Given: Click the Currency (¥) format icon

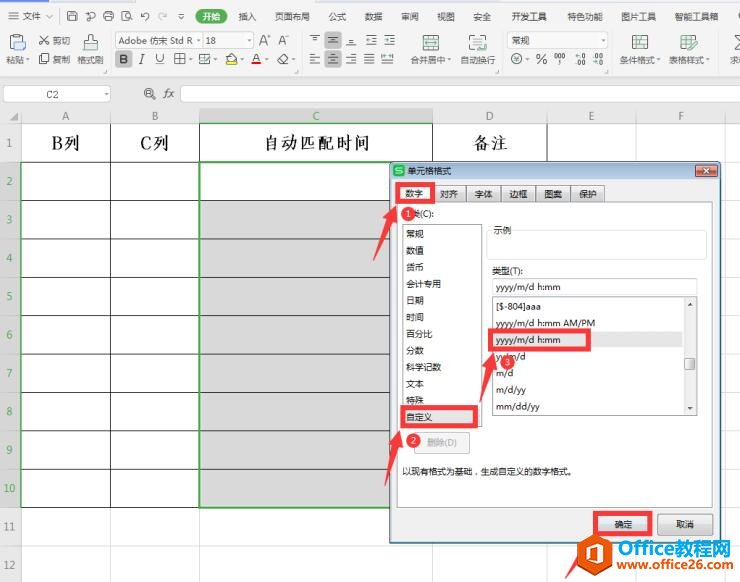Looking at the screenshot, I should tap(517, 59).
